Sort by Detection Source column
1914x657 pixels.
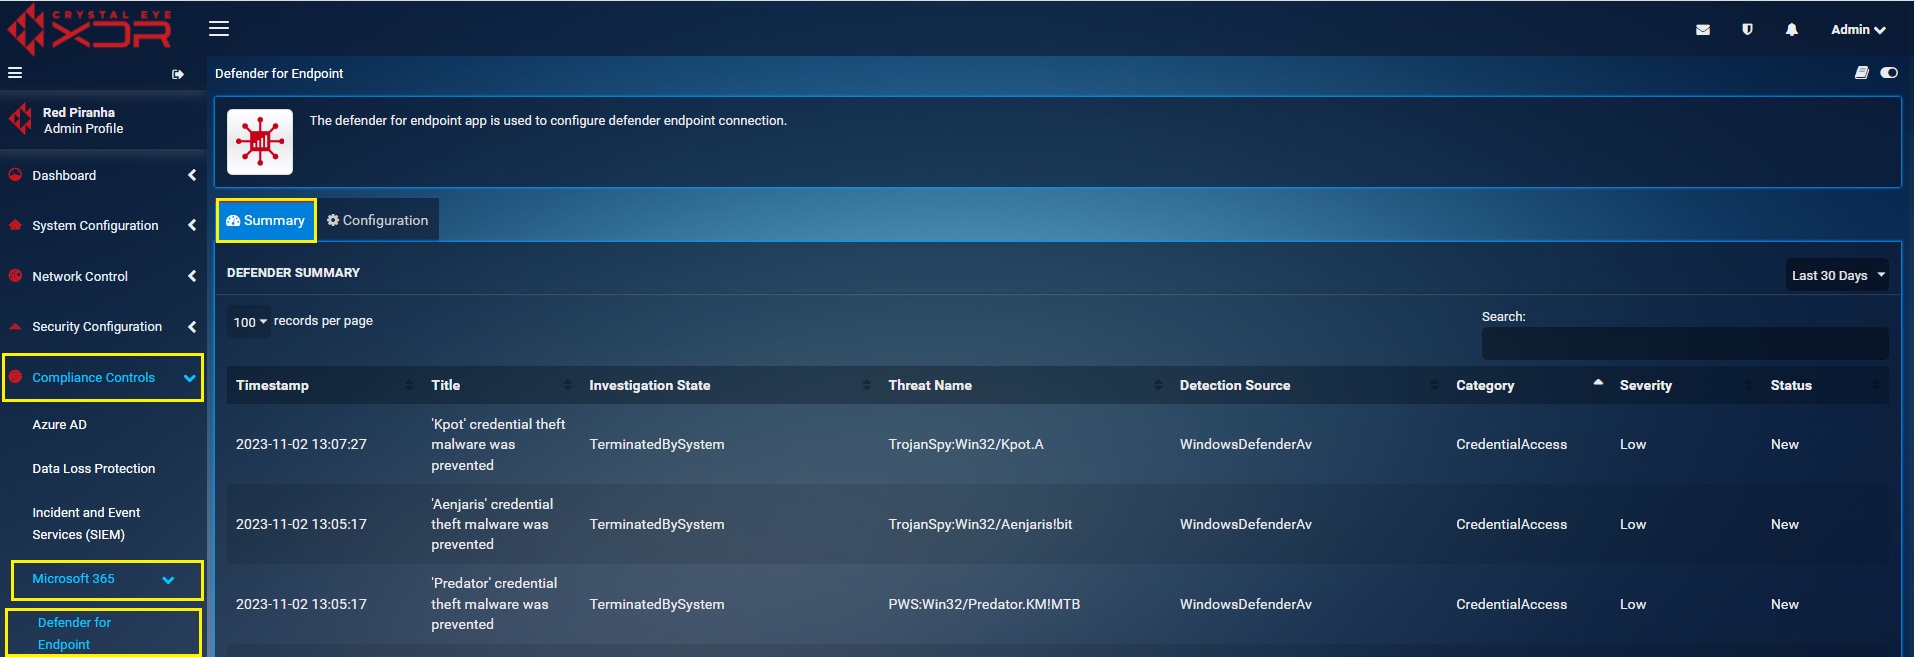click(1308, 385)
